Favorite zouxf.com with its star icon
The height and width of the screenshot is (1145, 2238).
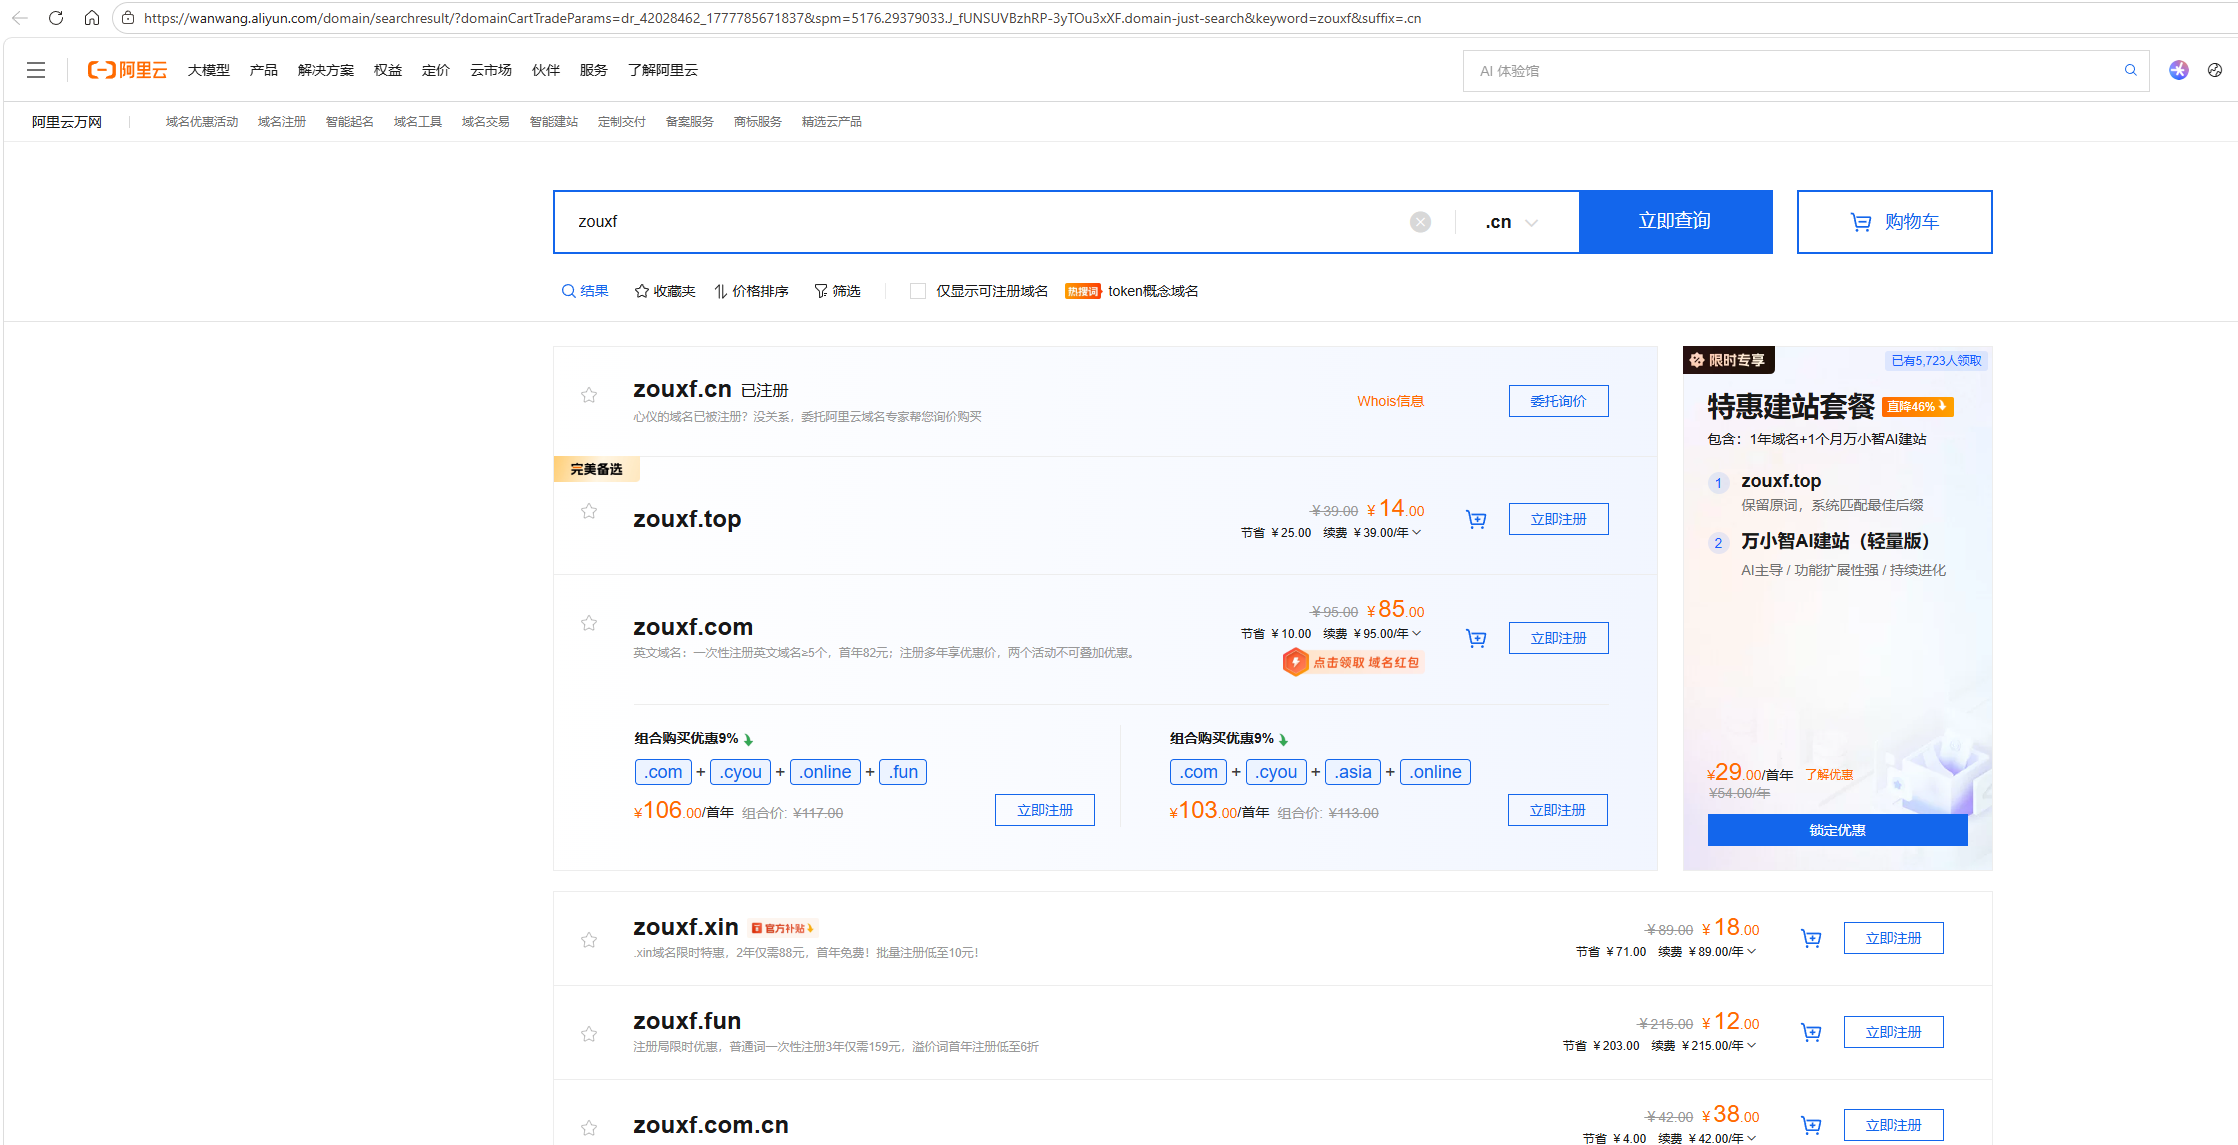coord(589,623)
